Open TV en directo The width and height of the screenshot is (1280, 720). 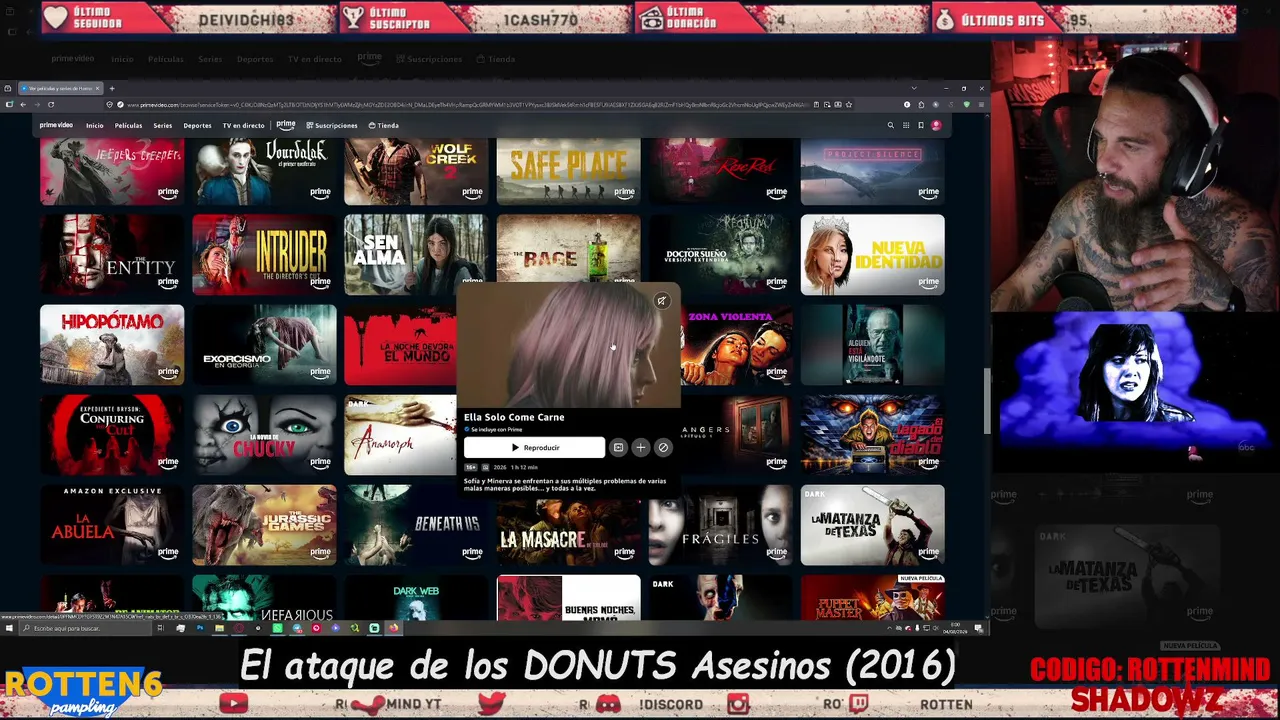243,125
